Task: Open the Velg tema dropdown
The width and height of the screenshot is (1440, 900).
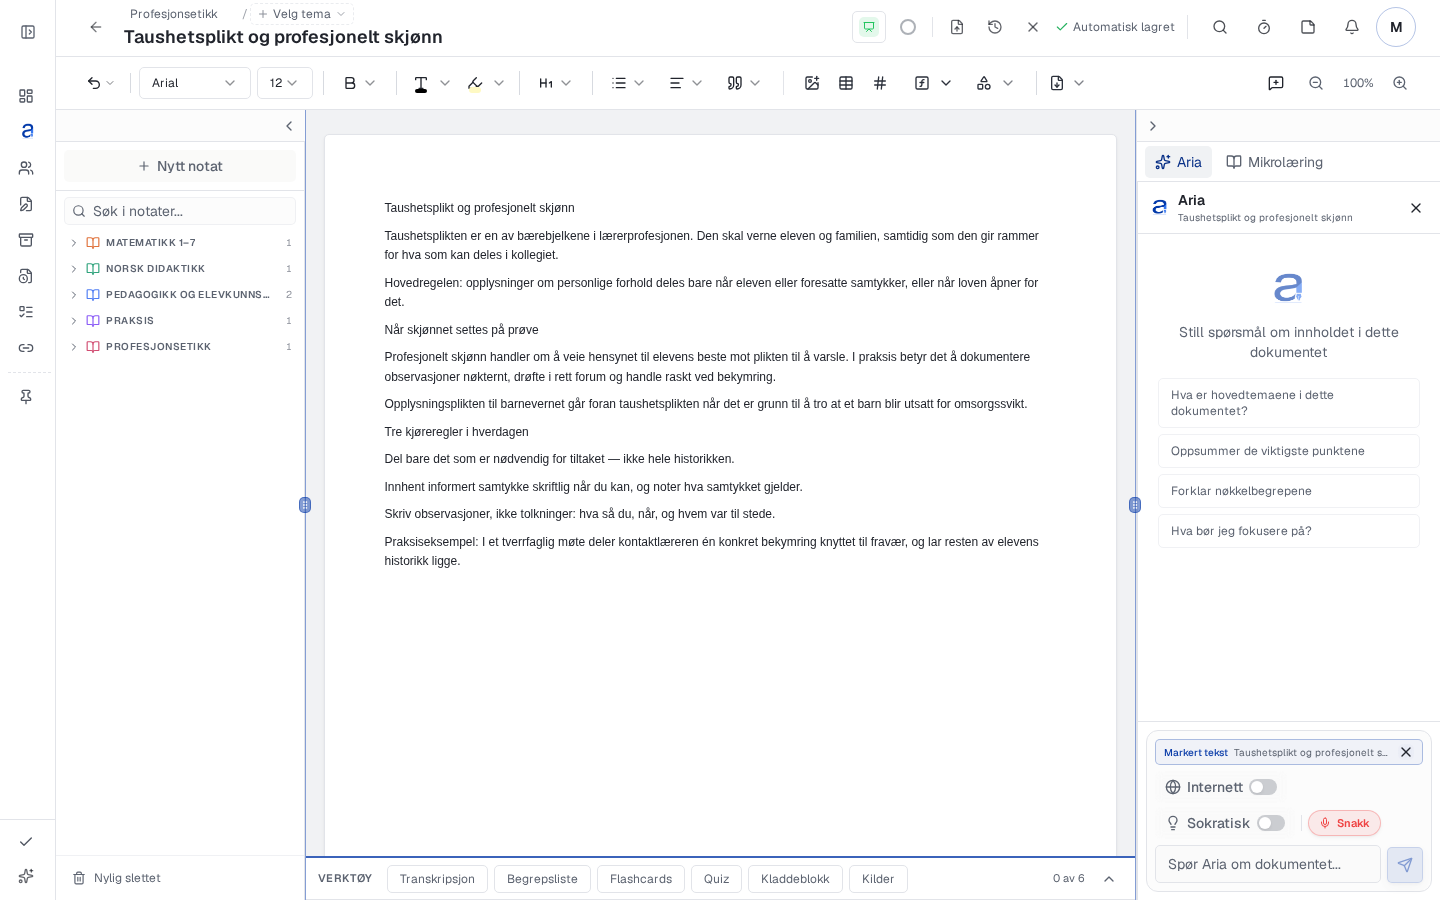Action: point(302,14)
